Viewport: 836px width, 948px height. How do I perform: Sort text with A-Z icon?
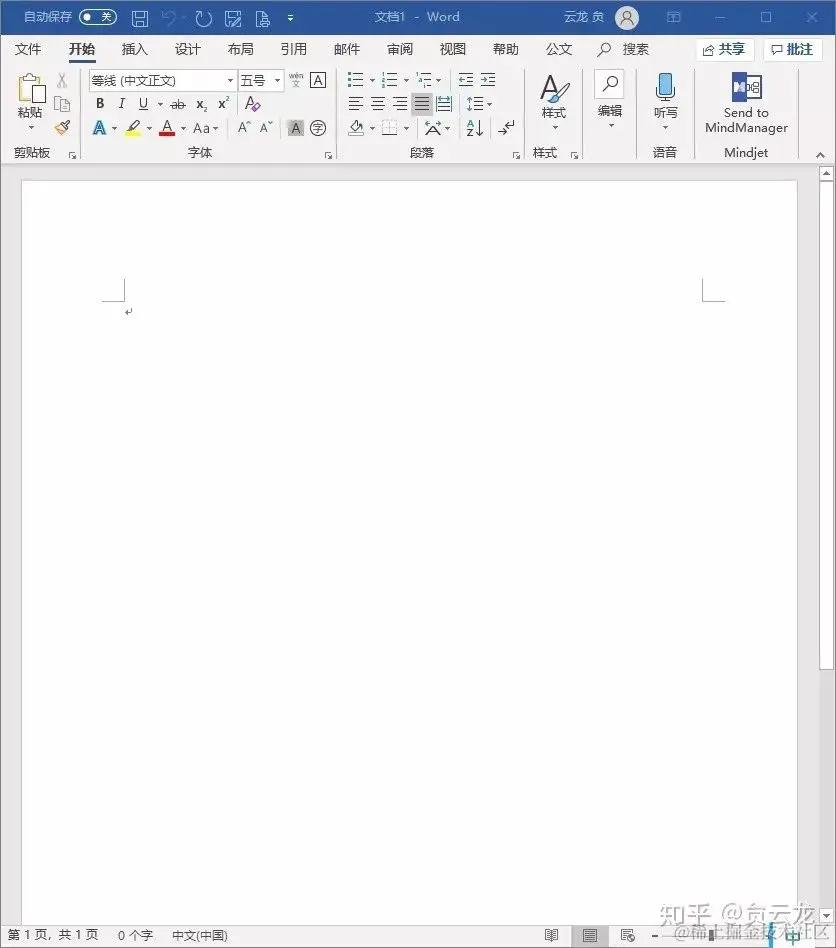pyautogui.click(x=475, y=128)
